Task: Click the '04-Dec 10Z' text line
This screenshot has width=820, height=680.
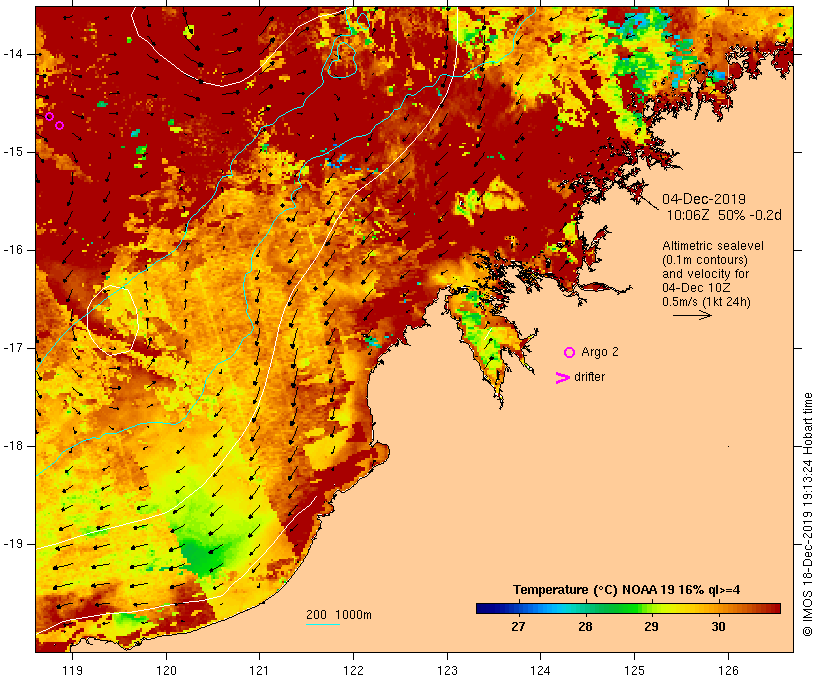Action: tap(696, 288)
